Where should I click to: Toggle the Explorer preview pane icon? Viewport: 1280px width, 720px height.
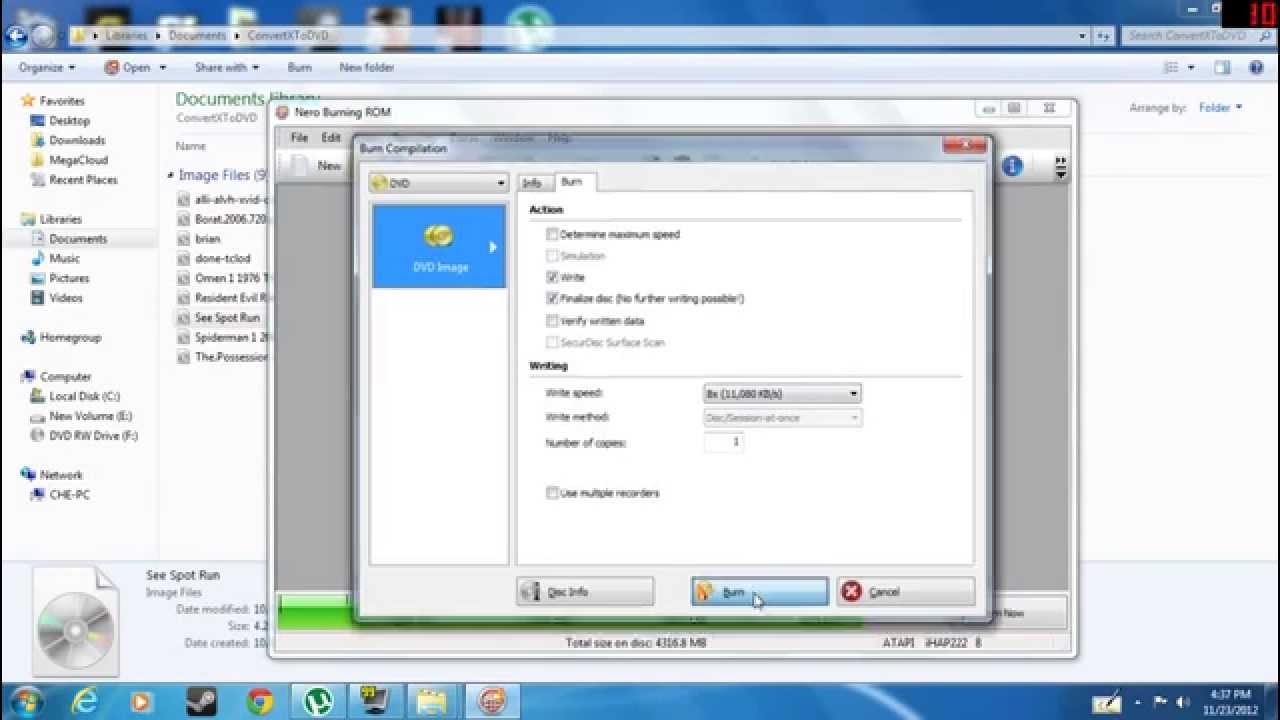click(x=1222, y=68)
